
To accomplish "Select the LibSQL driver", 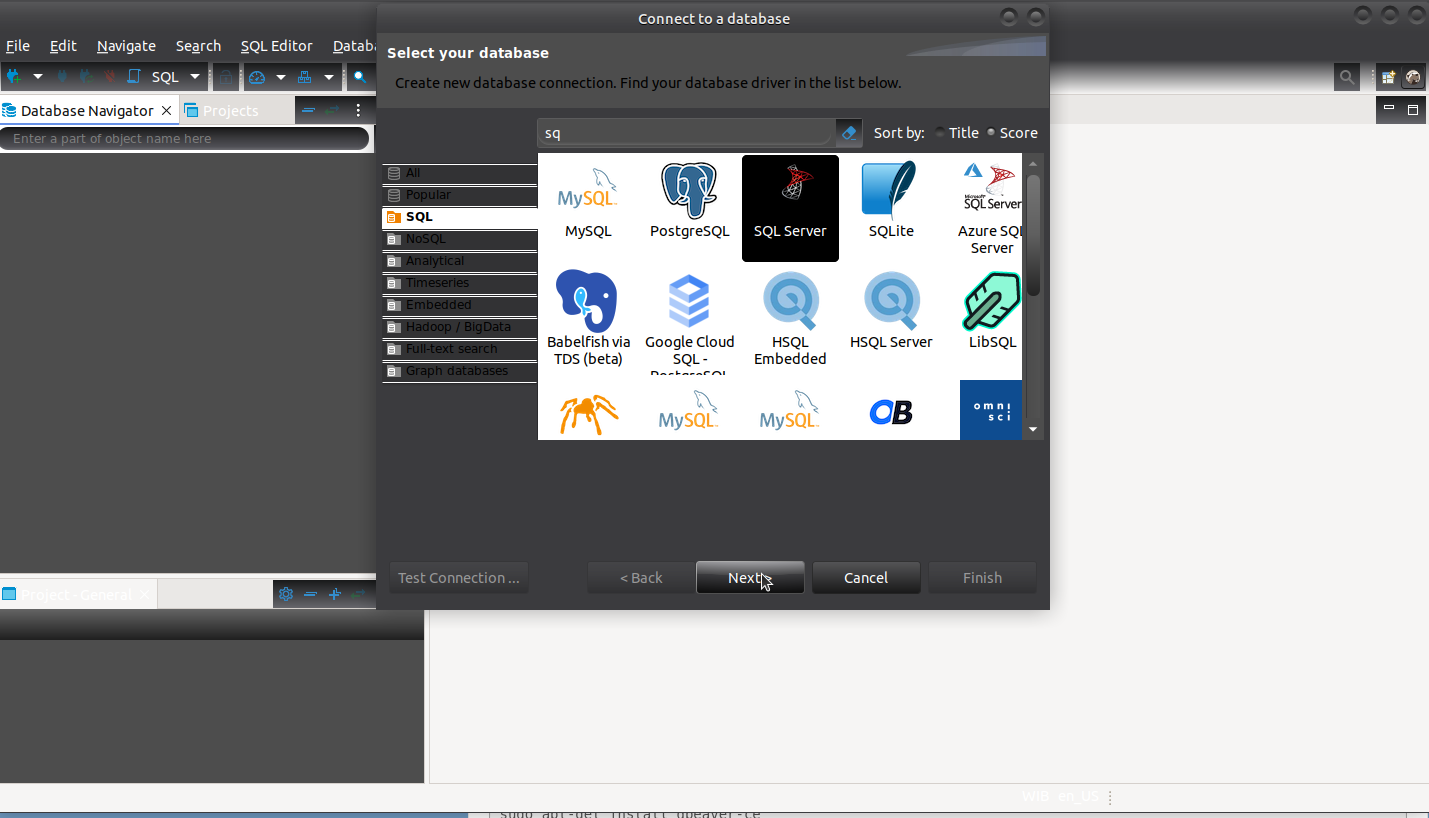I will (x=991, y=312).
